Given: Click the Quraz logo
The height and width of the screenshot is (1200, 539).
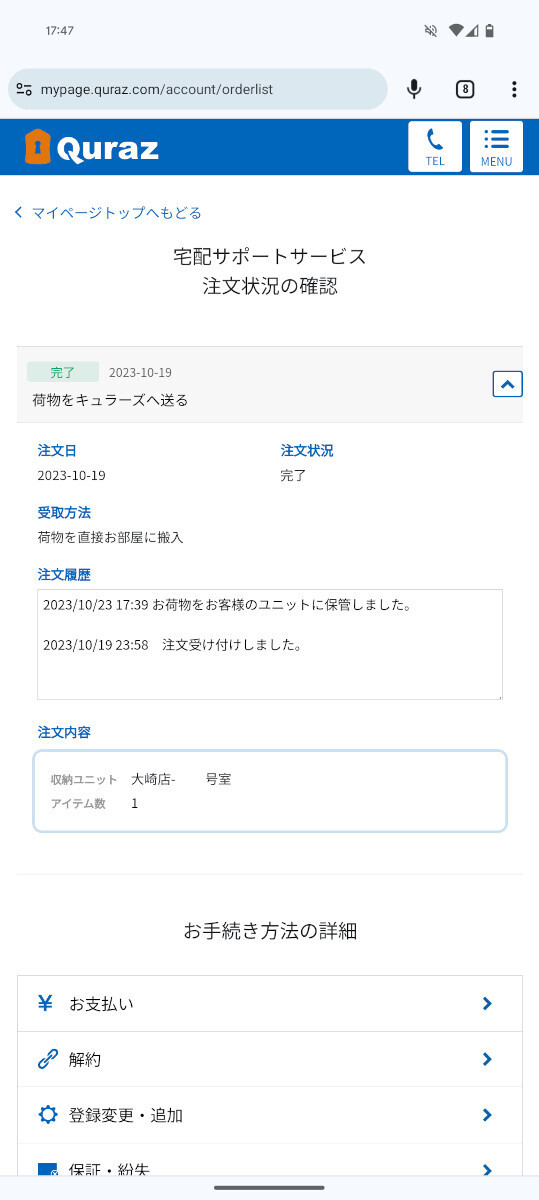Looking at the screenshot, I should (91, 147).
